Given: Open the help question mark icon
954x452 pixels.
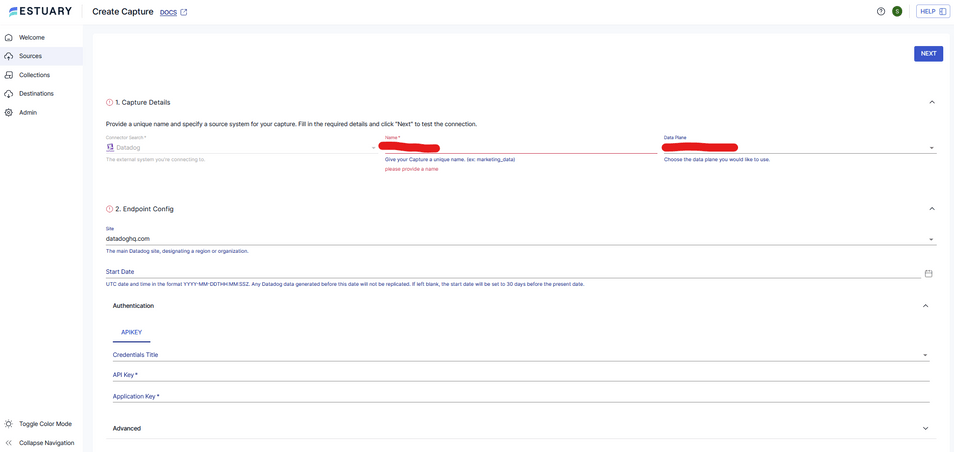Looking at the screenshot, I should [x=881, y=12].
